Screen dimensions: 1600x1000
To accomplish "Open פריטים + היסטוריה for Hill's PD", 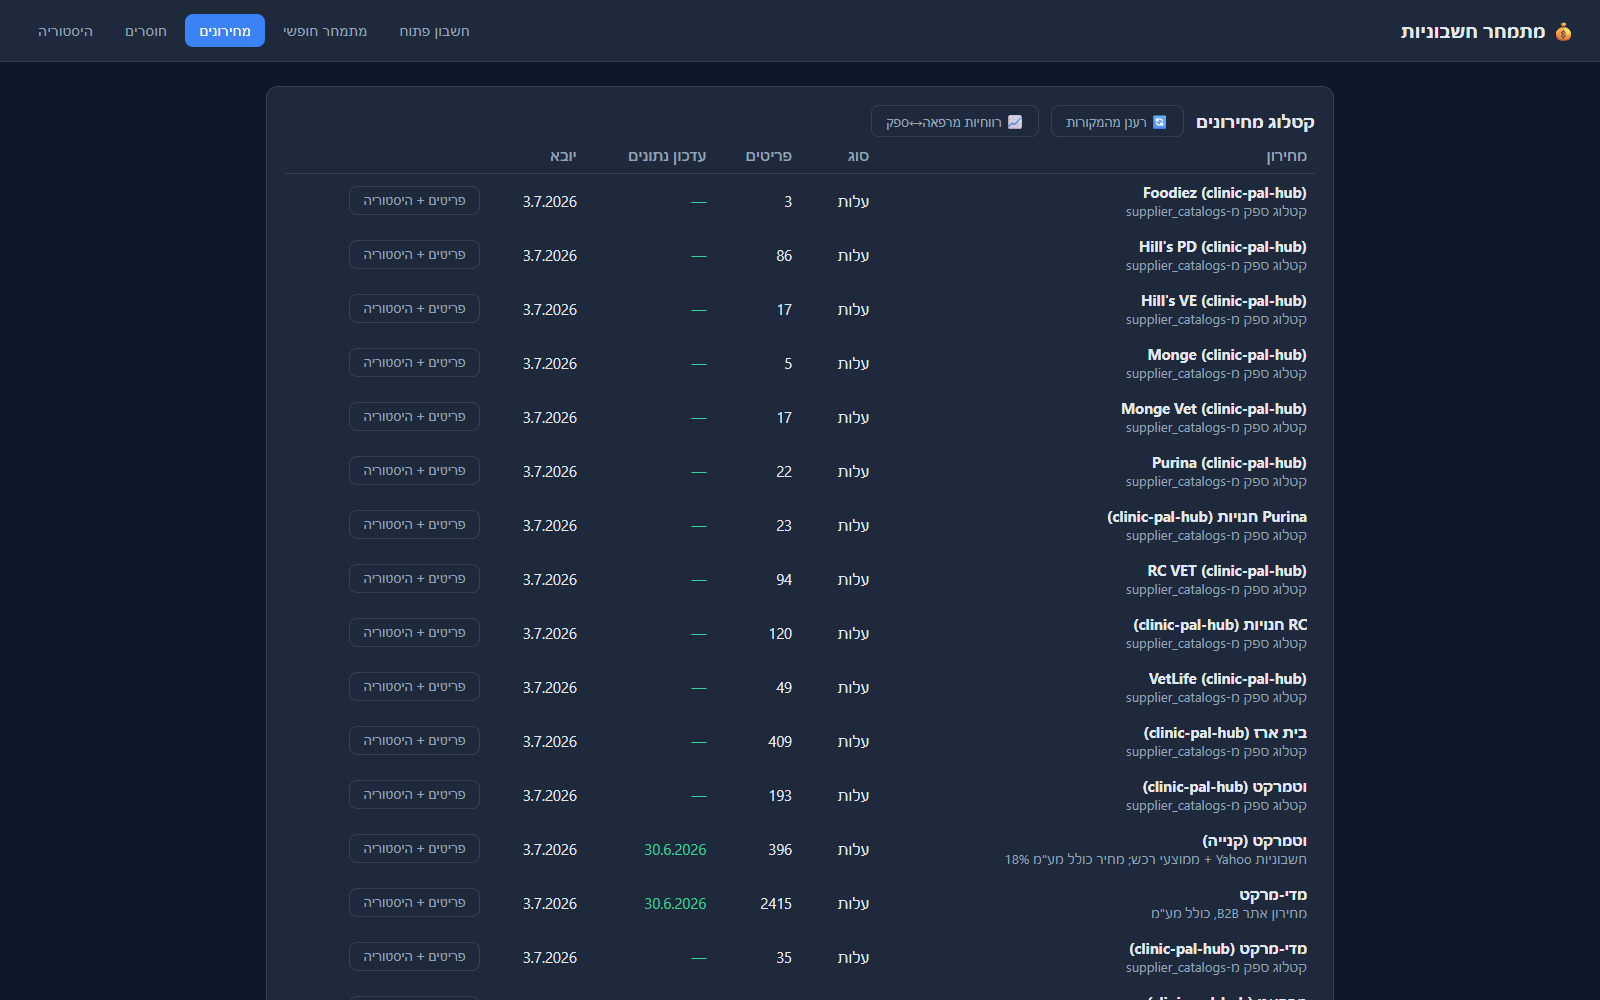I will (414, 255).
